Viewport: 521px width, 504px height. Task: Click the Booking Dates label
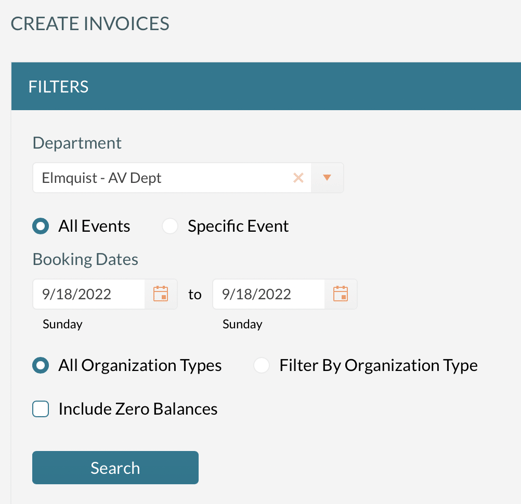point(85,259)
